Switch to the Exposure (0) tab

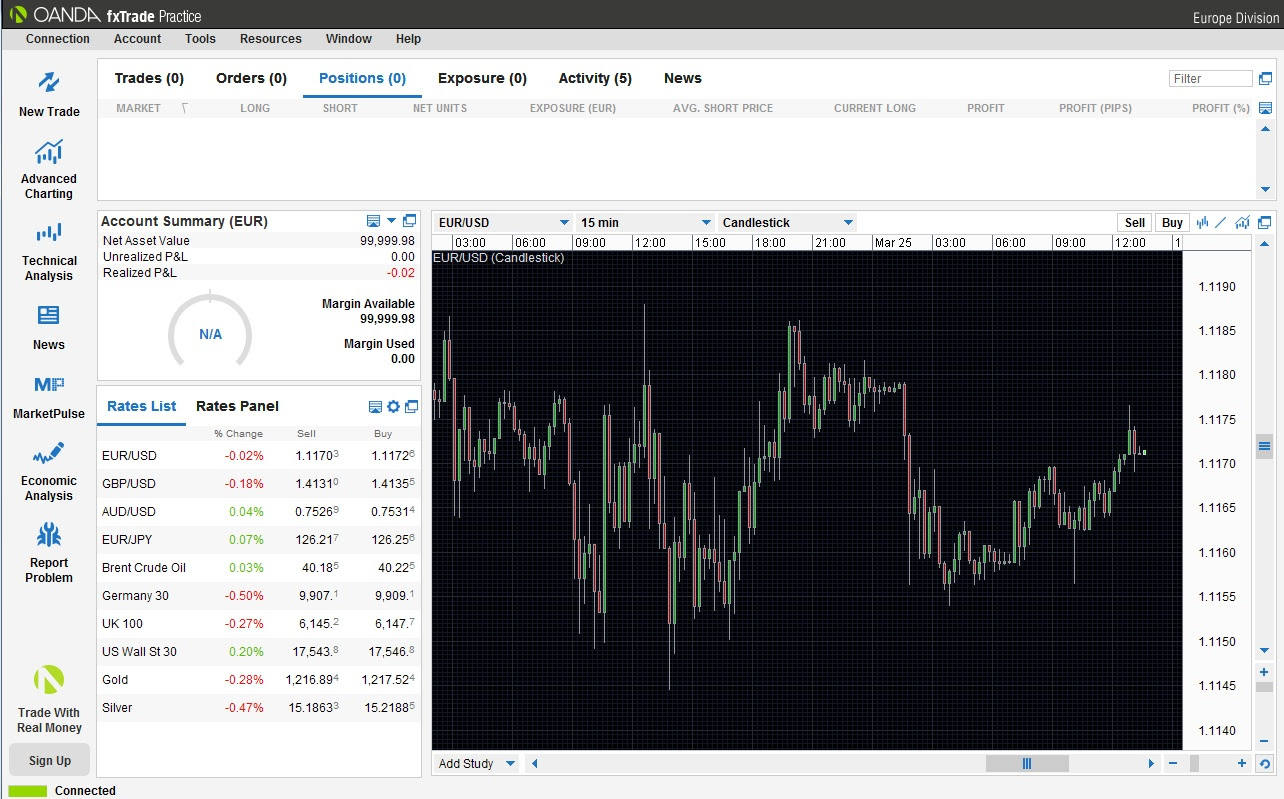(482, 78)
